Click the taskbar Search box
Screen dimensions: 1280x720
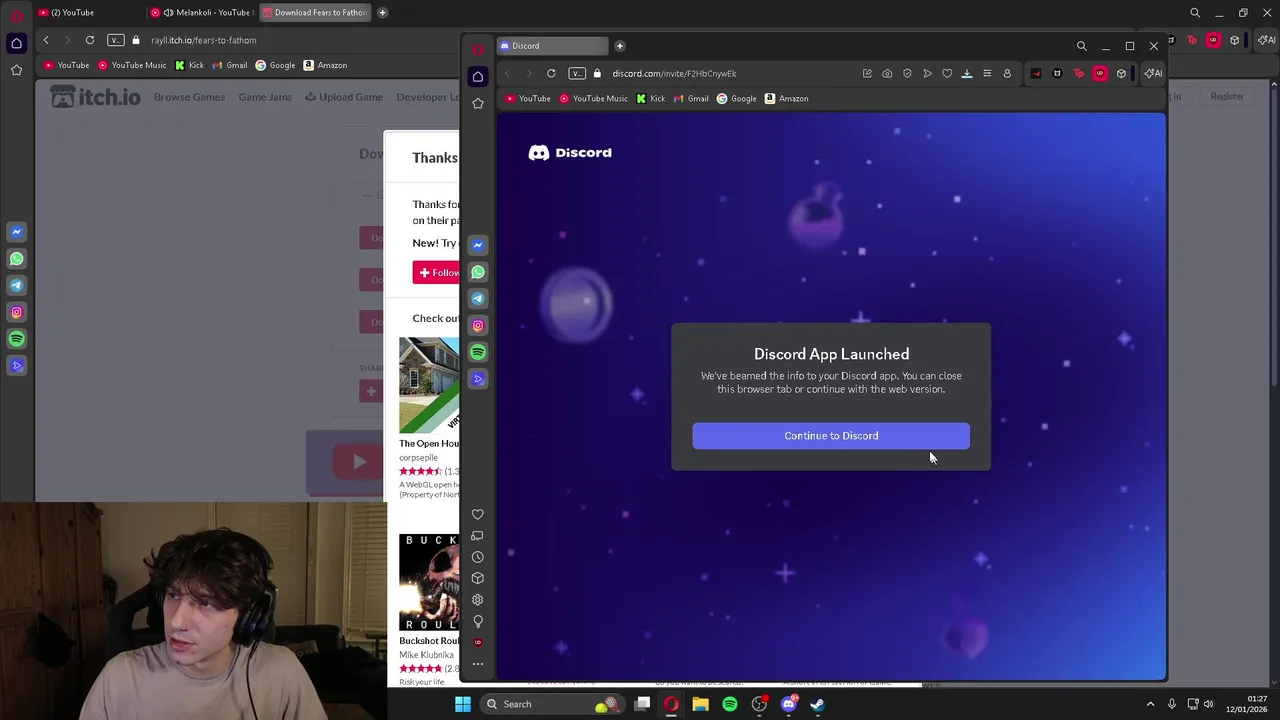550,704
